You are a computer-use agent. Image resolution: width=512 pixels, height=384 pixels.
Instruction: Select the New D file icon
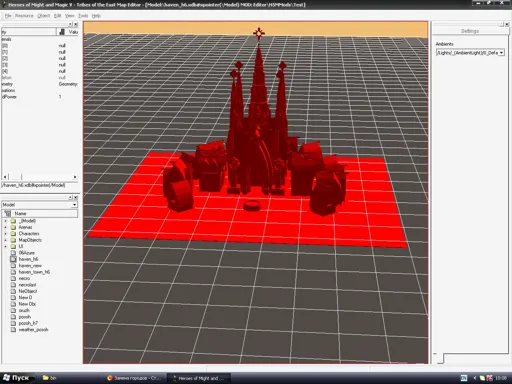pyautogui.click(x=13, y=297)
